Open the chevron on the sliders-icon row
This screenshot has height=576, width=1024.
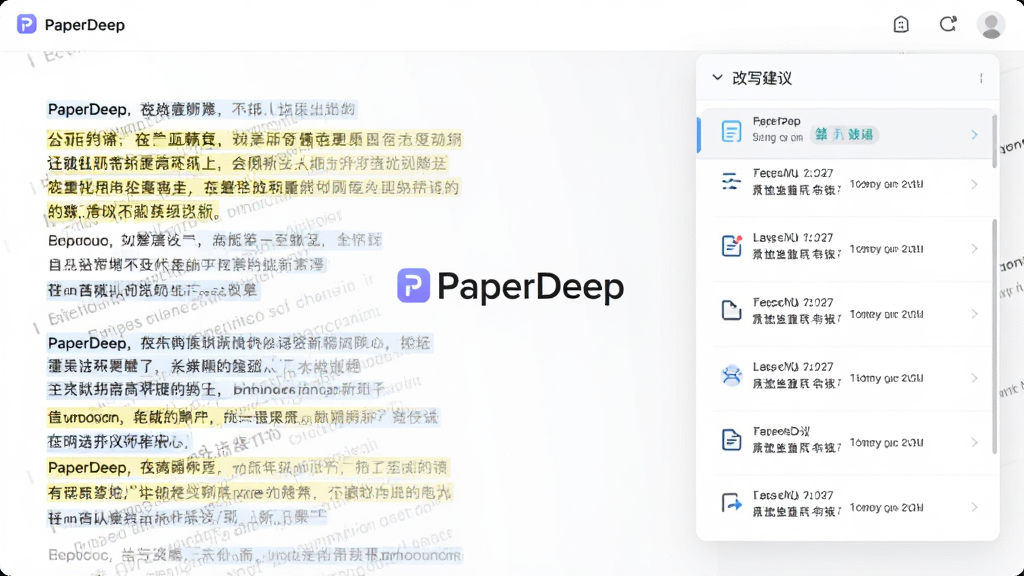click(x=974, y=185)
